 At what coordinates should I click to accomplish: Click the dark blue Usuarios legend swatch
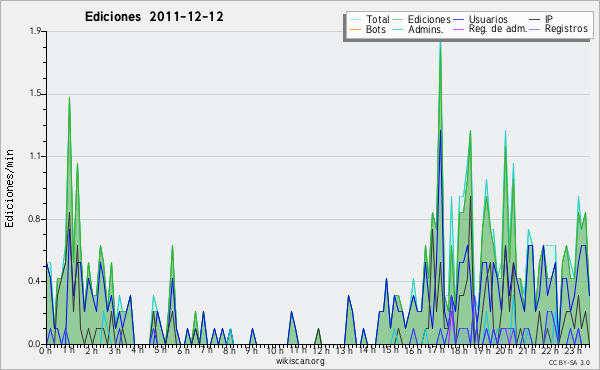[x=459, y=20]
